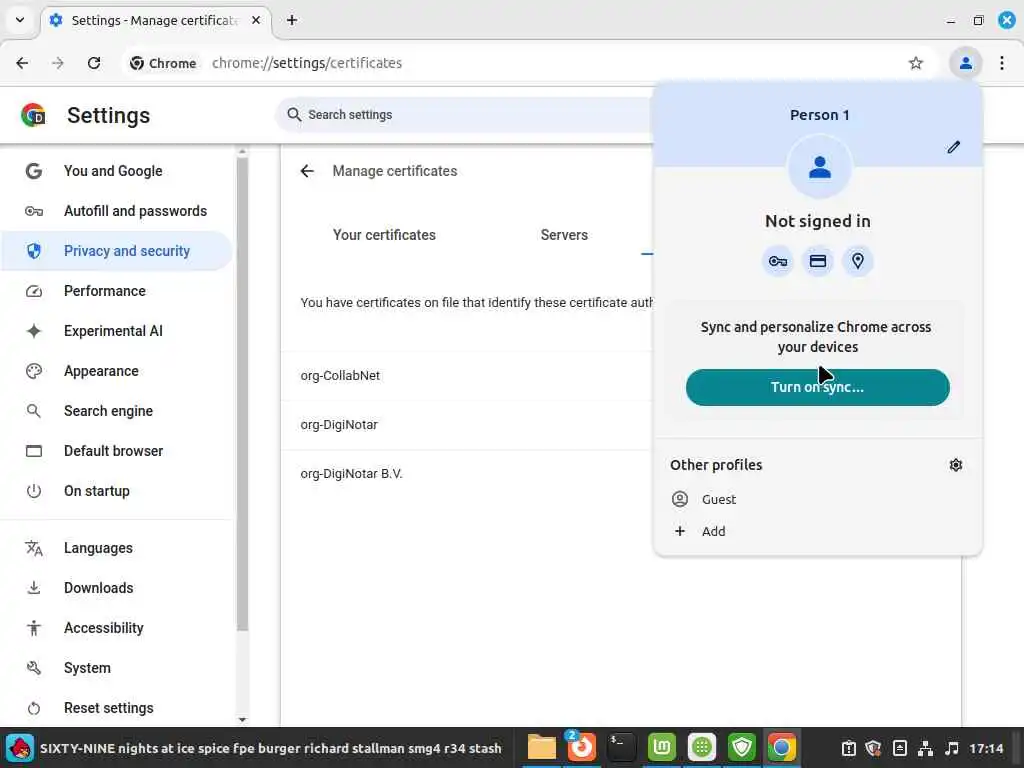Click the Firefox-like orange taskbar app with badge

pos(581,746)
